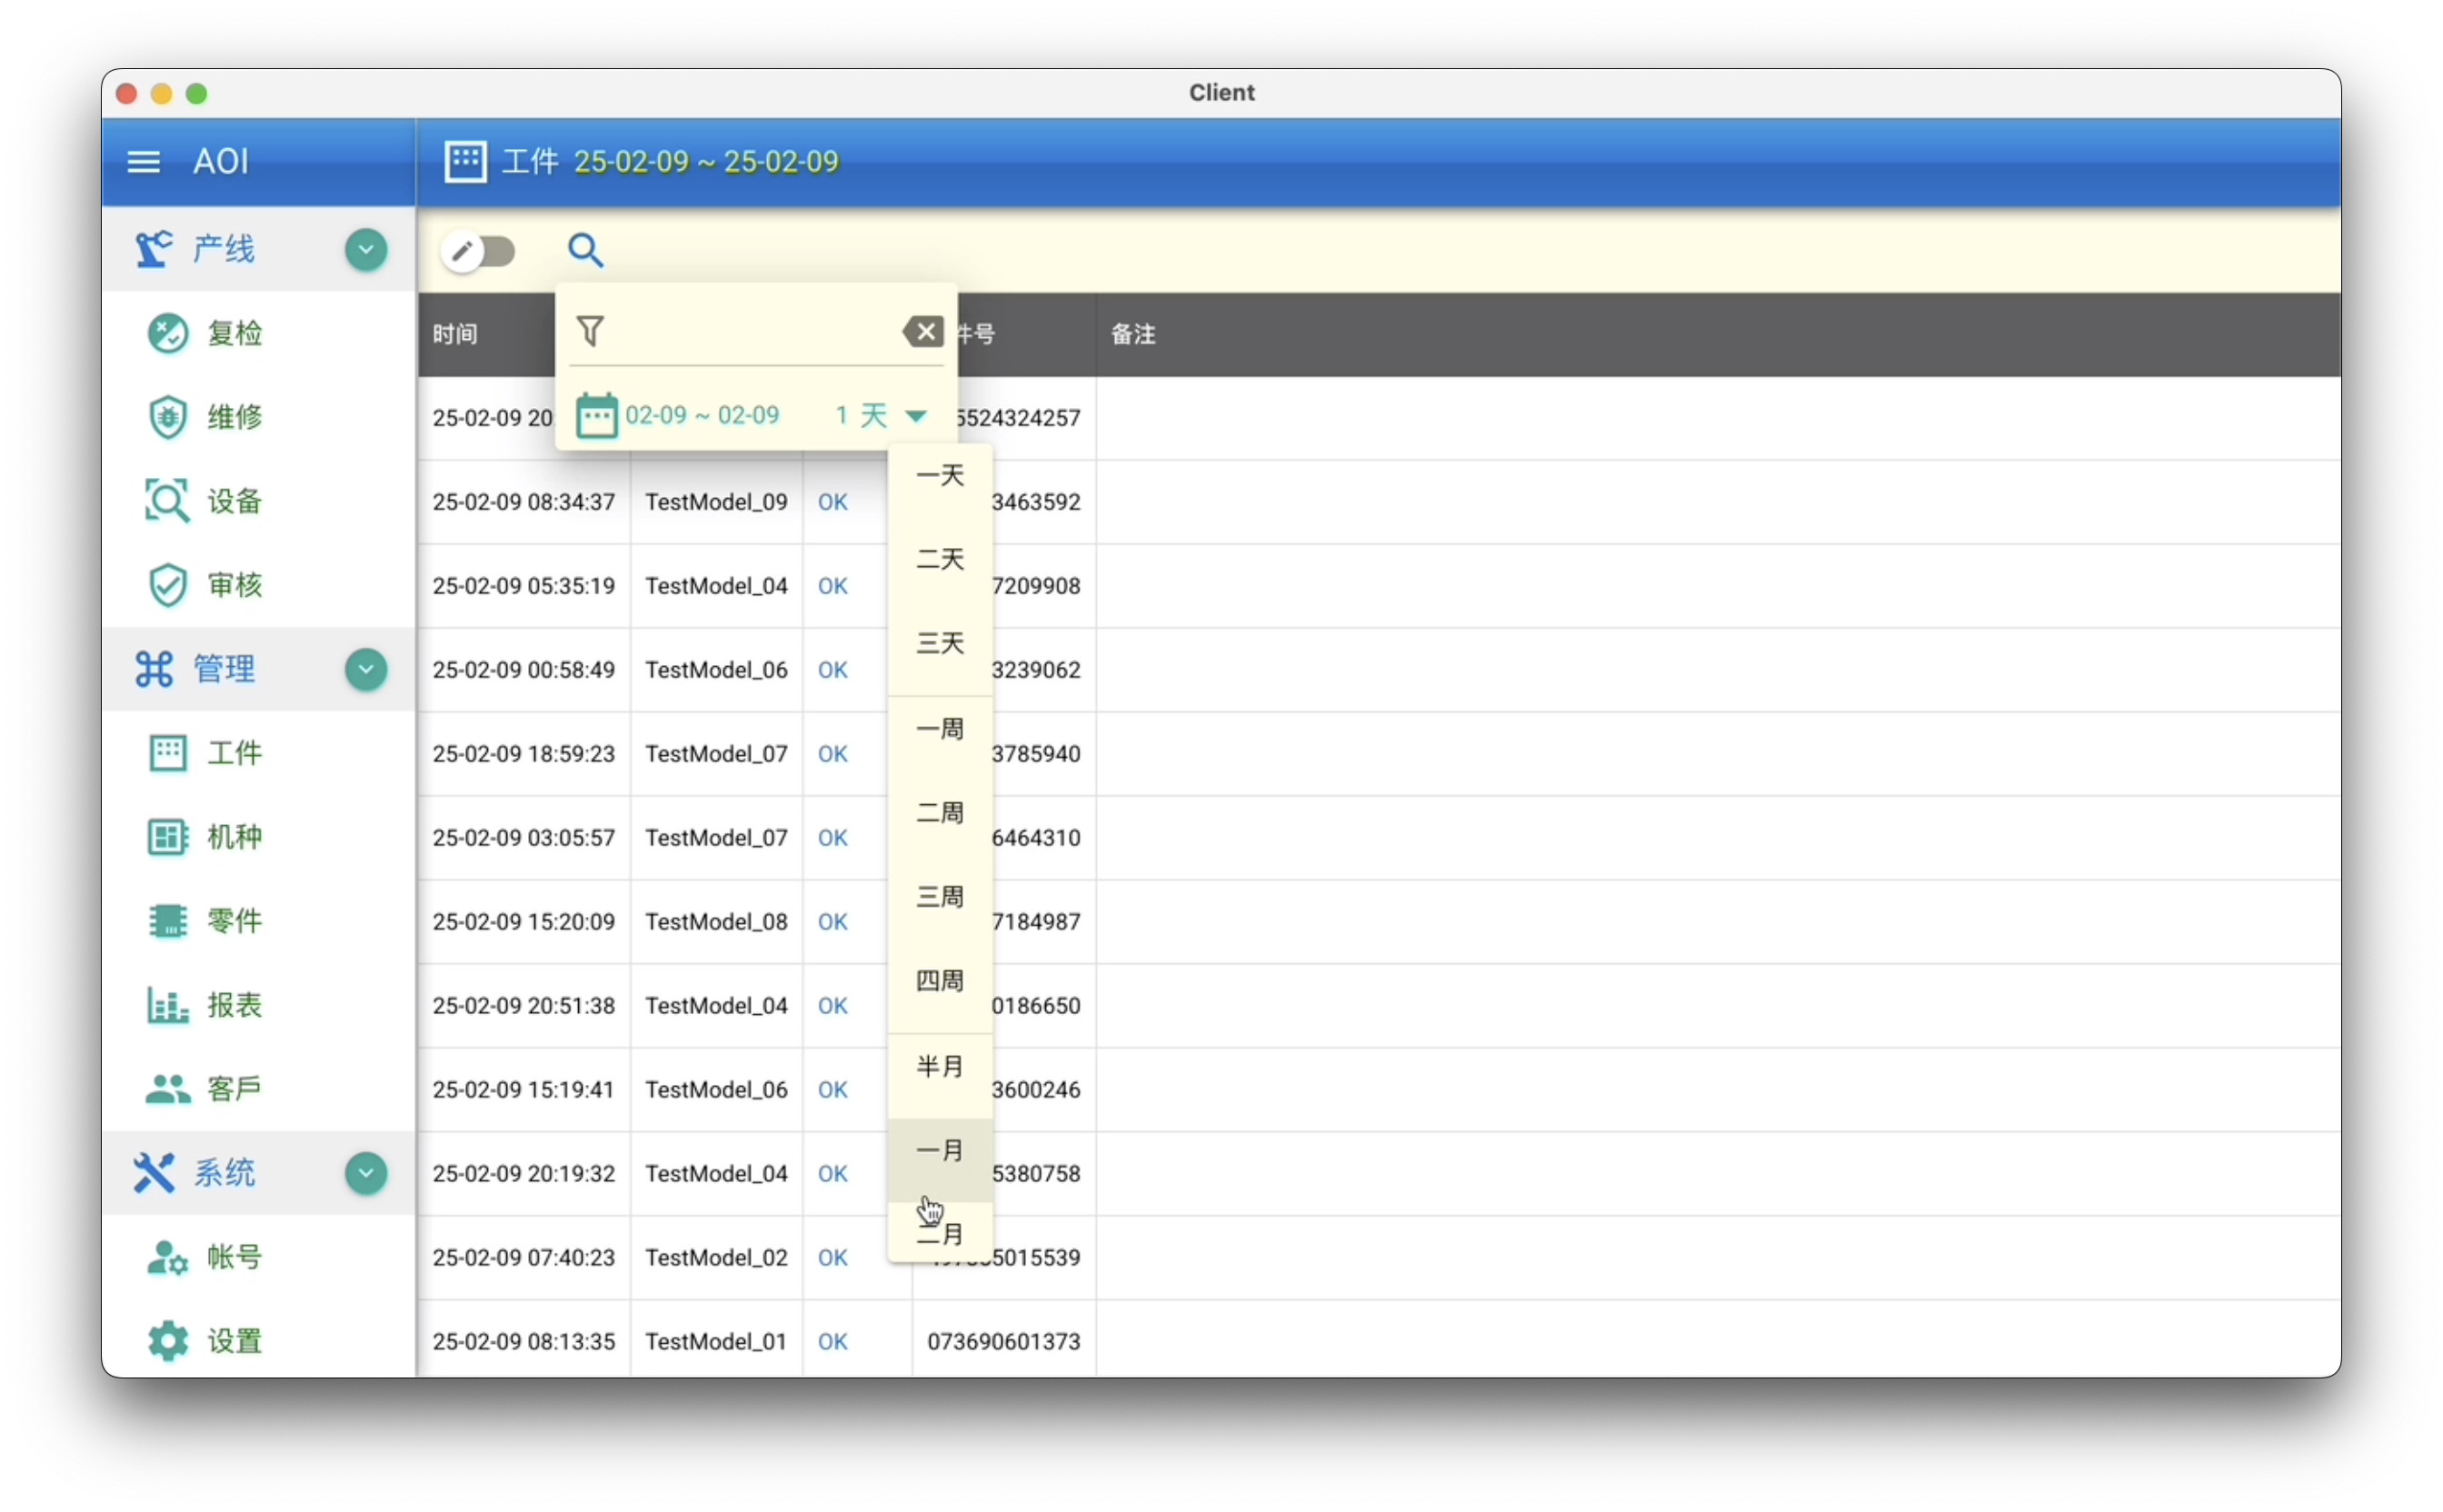This screenshot has height=1512, width=2443.
Task: Choose 一月 option in dropdown
Action: point(939,1151)
